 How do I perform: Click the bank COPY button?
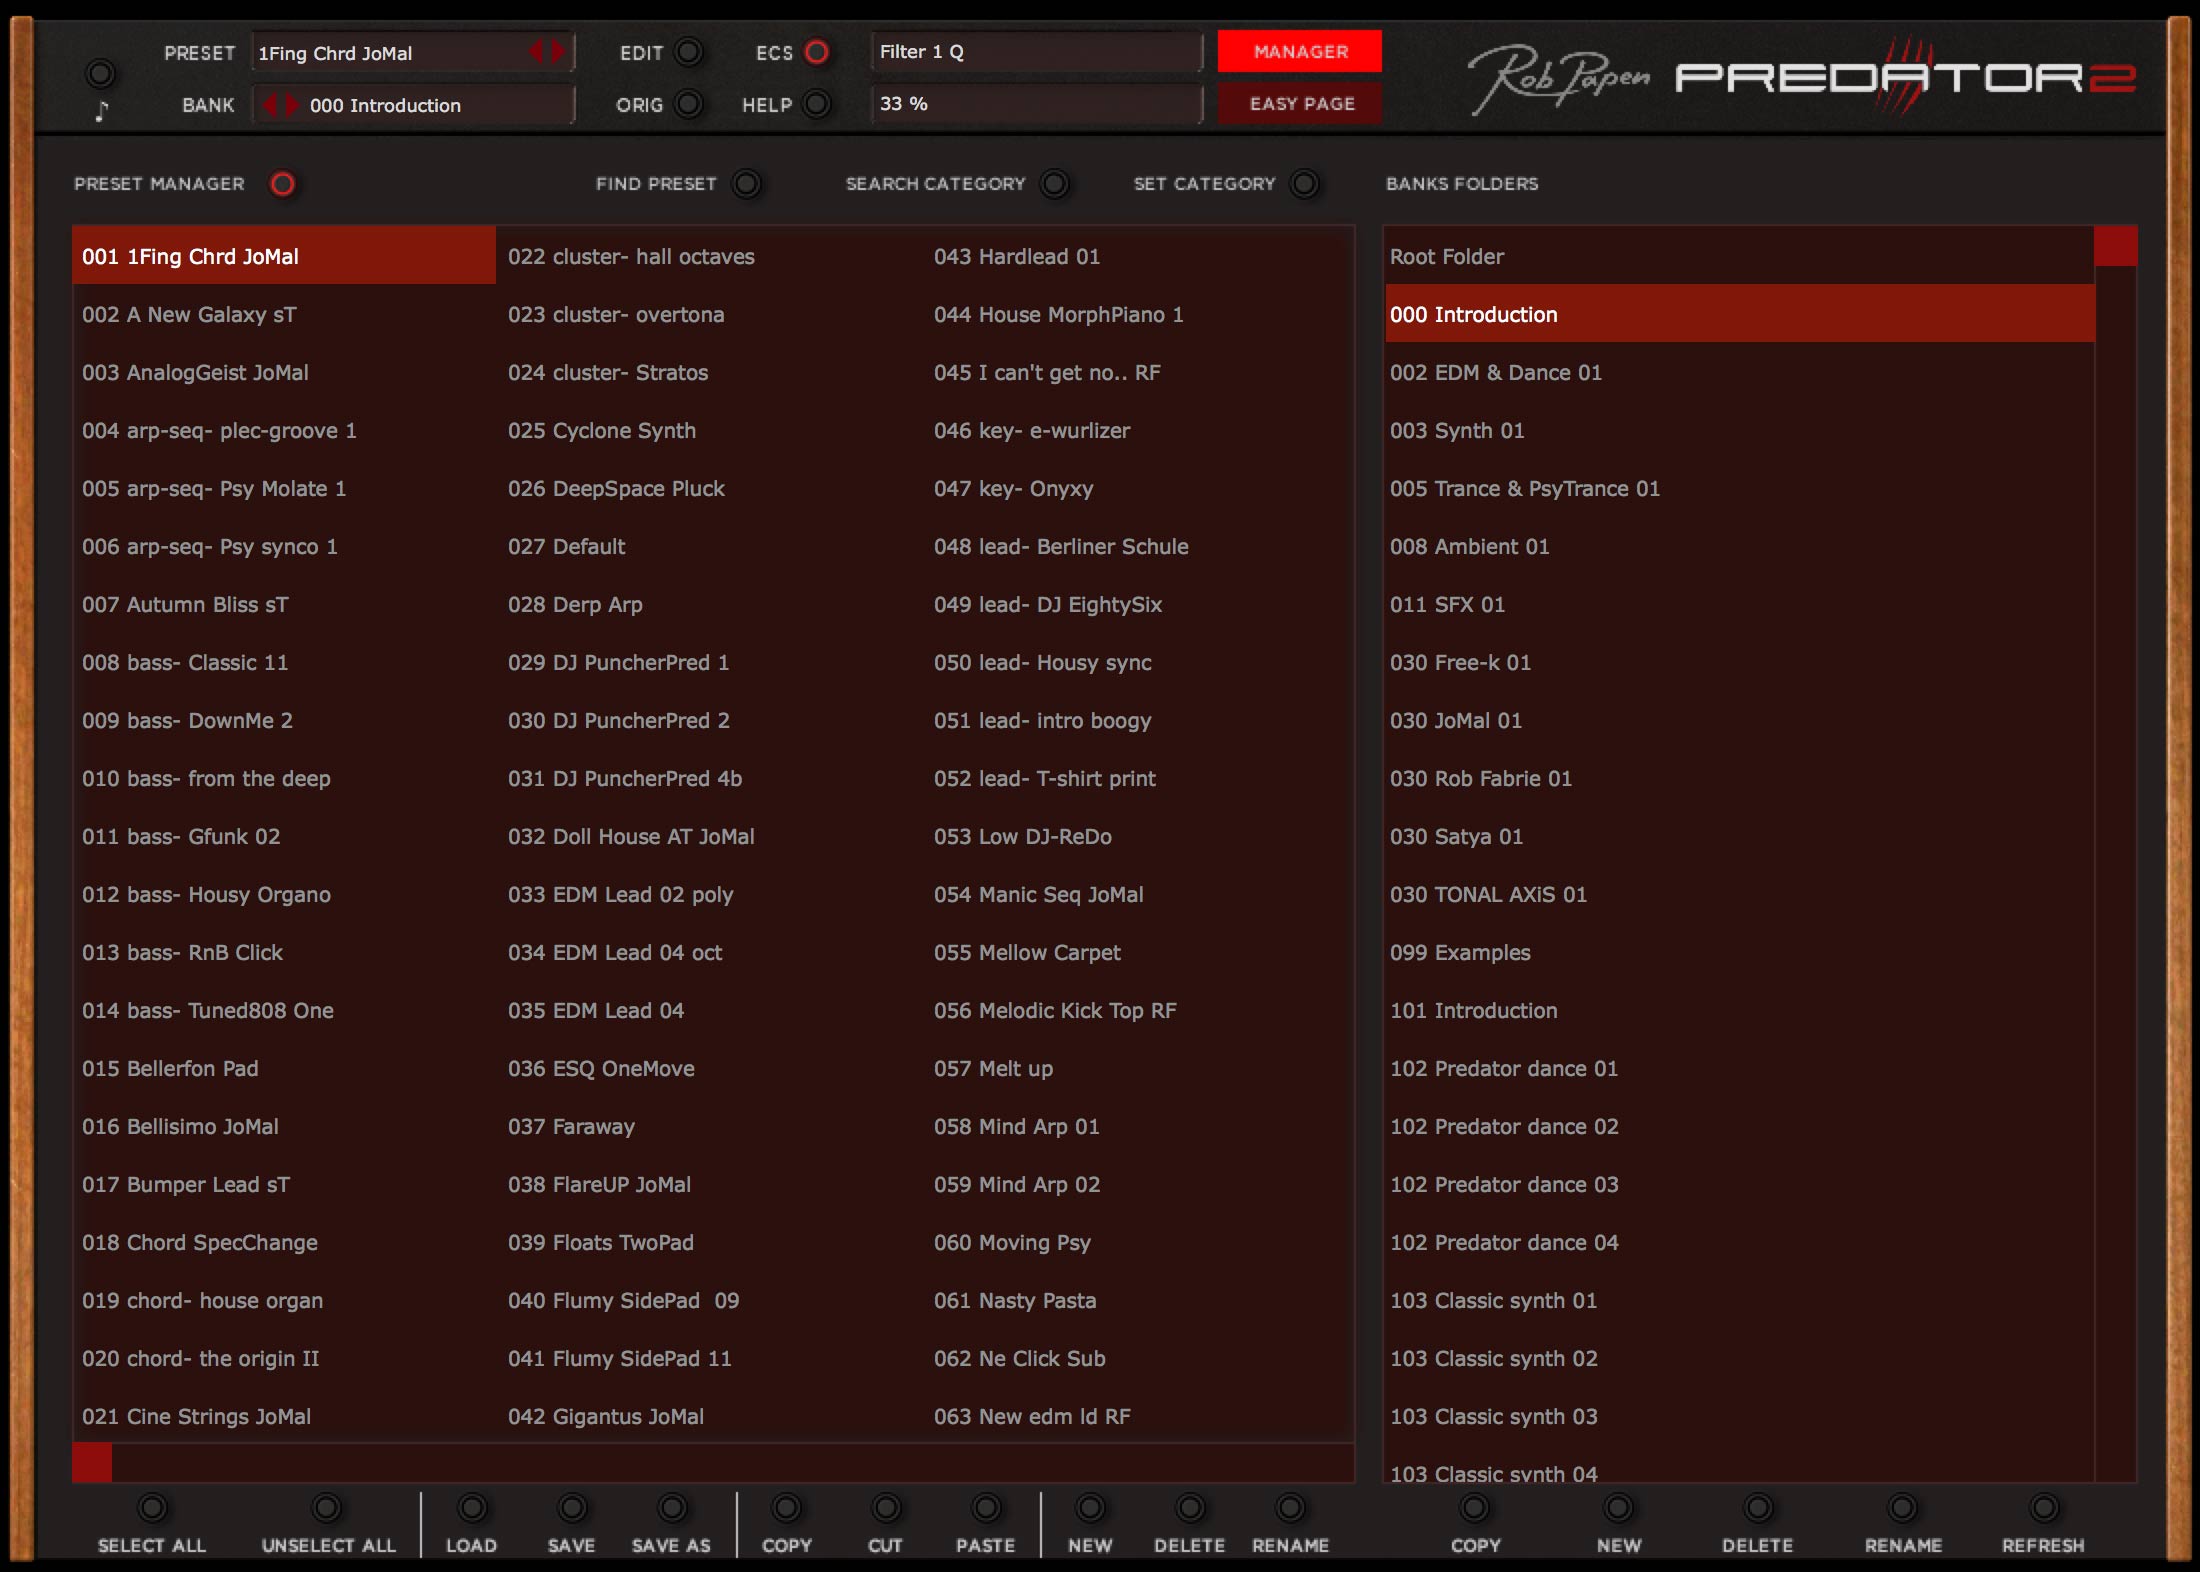1475,1508
